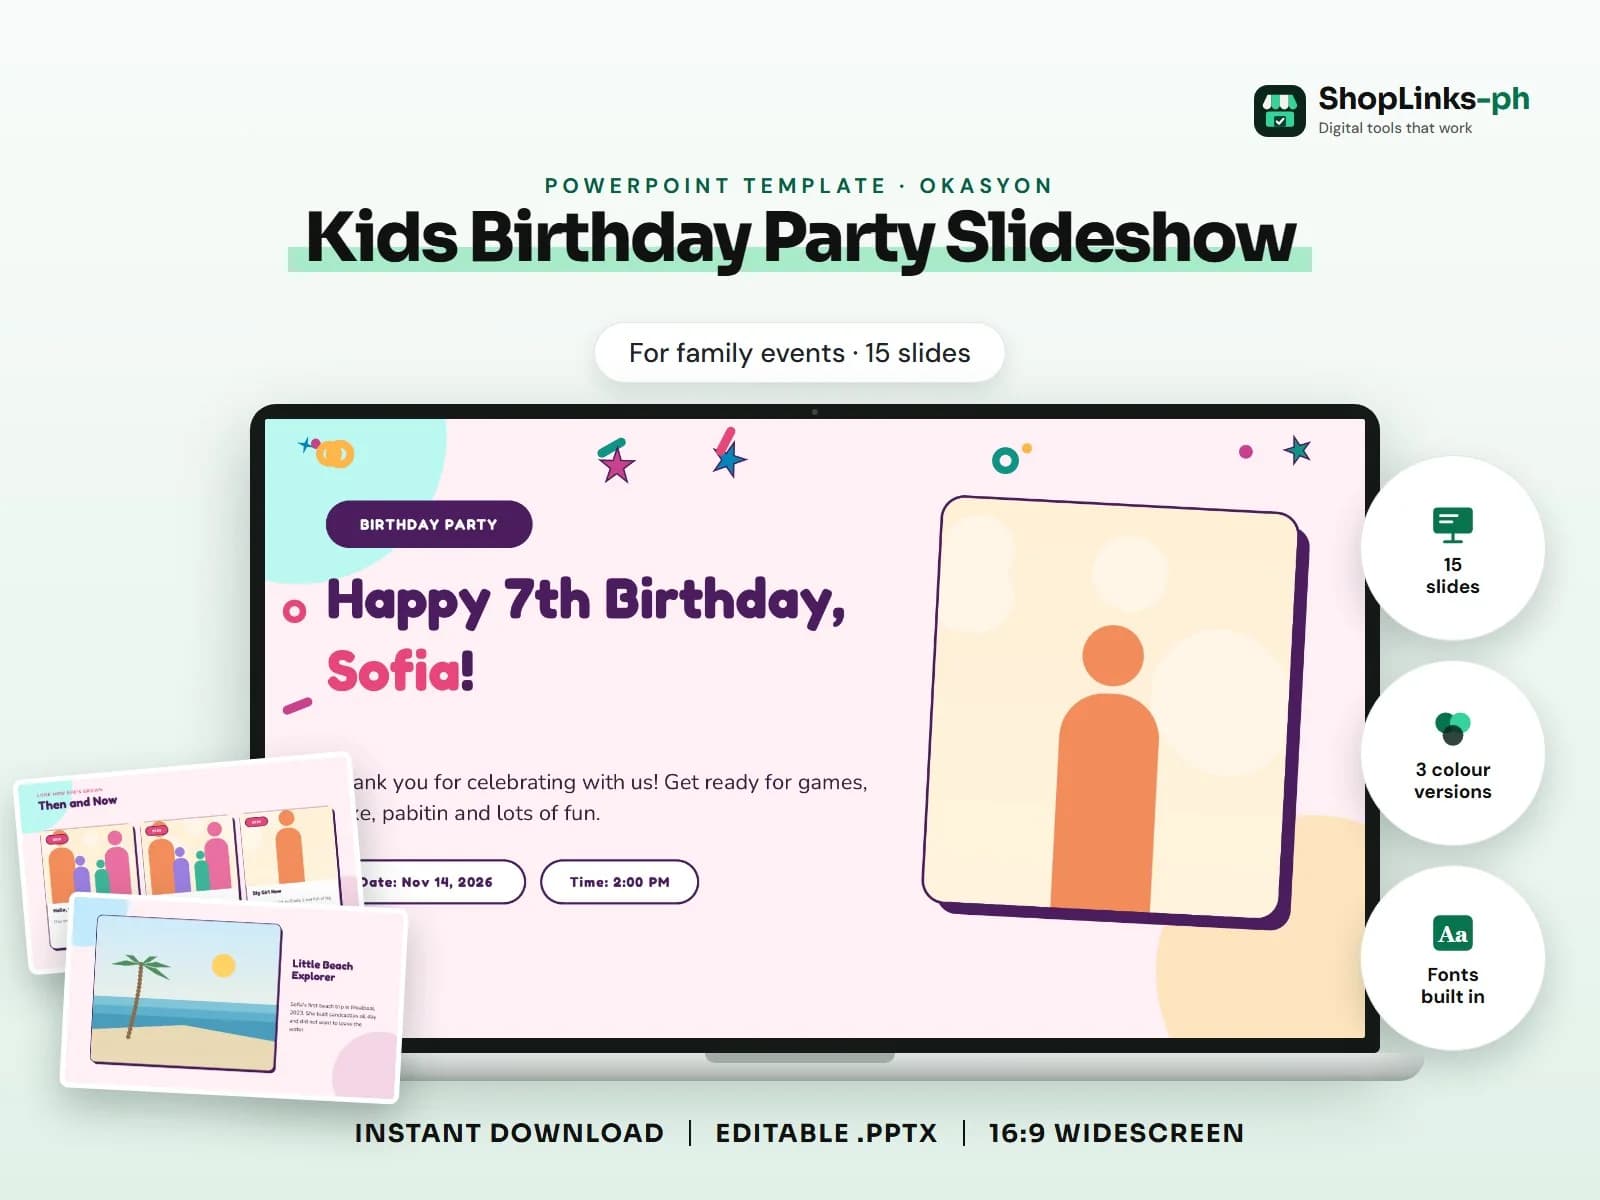Click the 16:9 WIDESCREEN text
Image resolution: width=1600 pixels, height=1200 pixels.
pos(1116,1133)
